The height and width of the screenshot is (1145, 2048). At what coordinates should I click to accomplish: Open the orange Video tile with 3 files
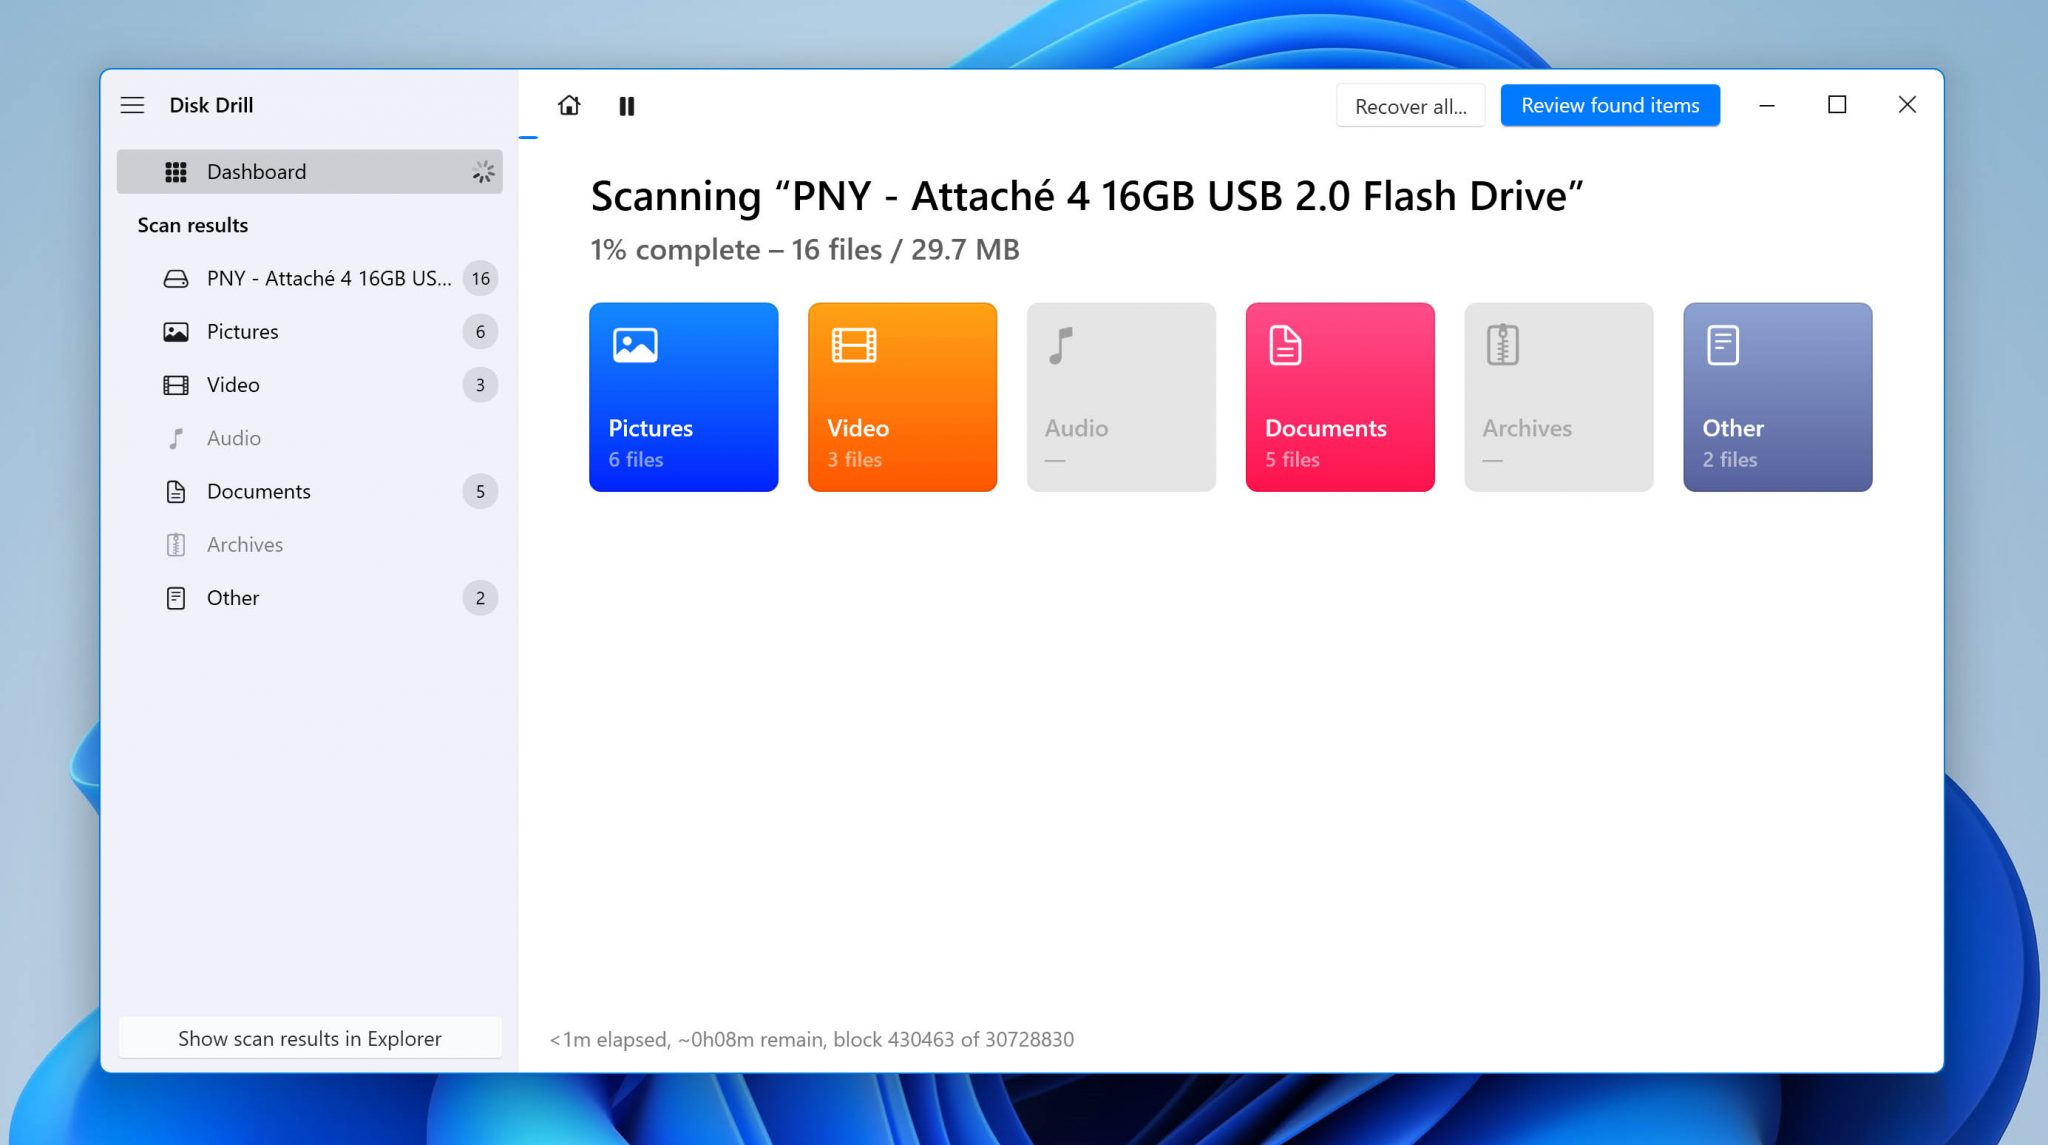(x=902, y=397)
